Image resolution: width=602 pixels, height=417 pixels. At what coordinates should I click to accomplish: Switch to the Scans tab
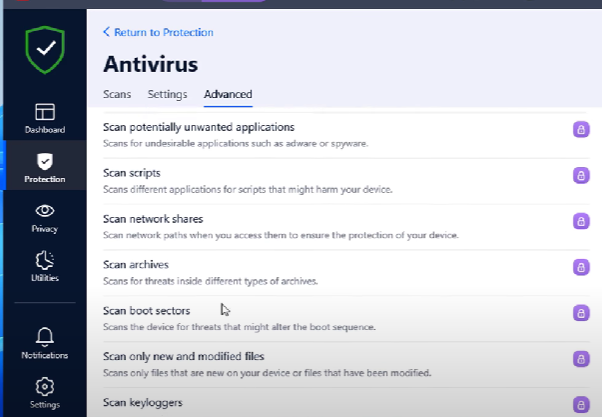tap(117, 95)
